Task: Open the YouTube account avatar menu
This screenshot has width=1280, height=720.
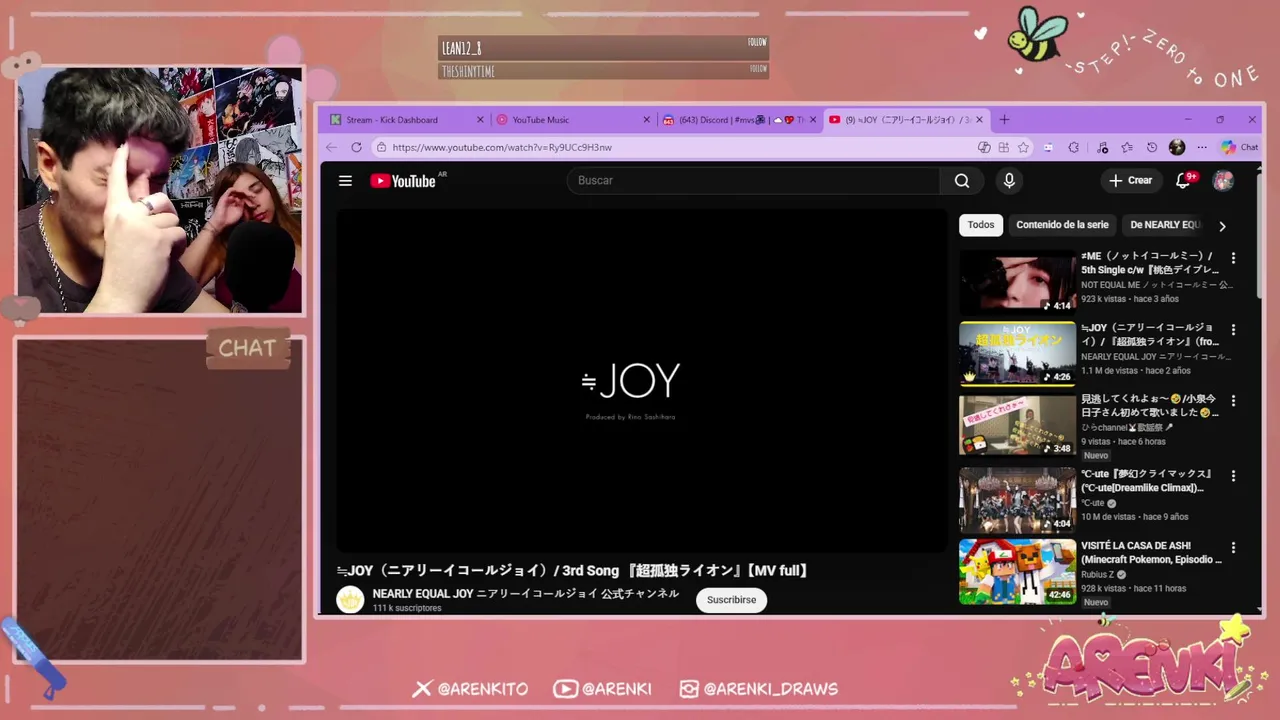Action: 1223,181
